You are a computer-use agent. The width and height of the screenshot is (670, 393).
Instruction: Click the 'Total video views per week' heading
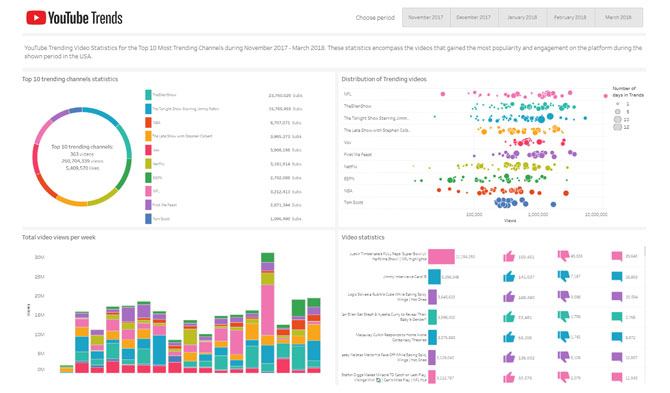59,237
